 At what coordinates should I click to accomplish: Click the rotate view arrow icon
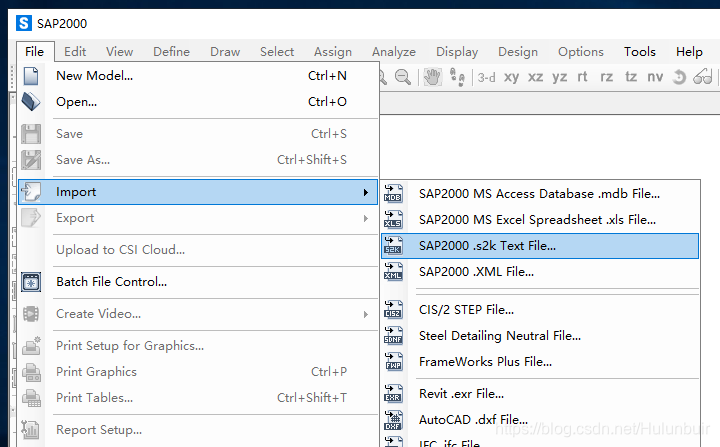point(679,77)
